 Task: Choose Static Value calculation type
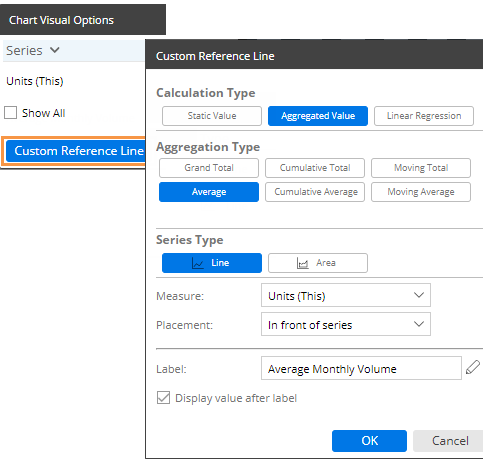[212, 116]
